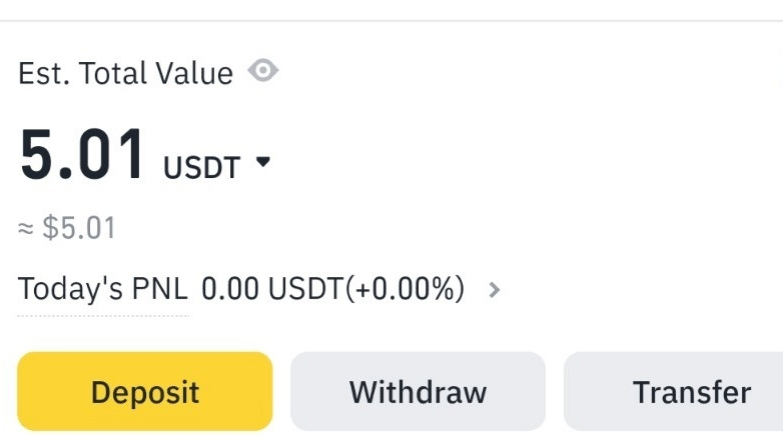Toggle balance visibility beside Est. Total Value
The height and width of the screenshot is (440, 783).
pos(263,70)
